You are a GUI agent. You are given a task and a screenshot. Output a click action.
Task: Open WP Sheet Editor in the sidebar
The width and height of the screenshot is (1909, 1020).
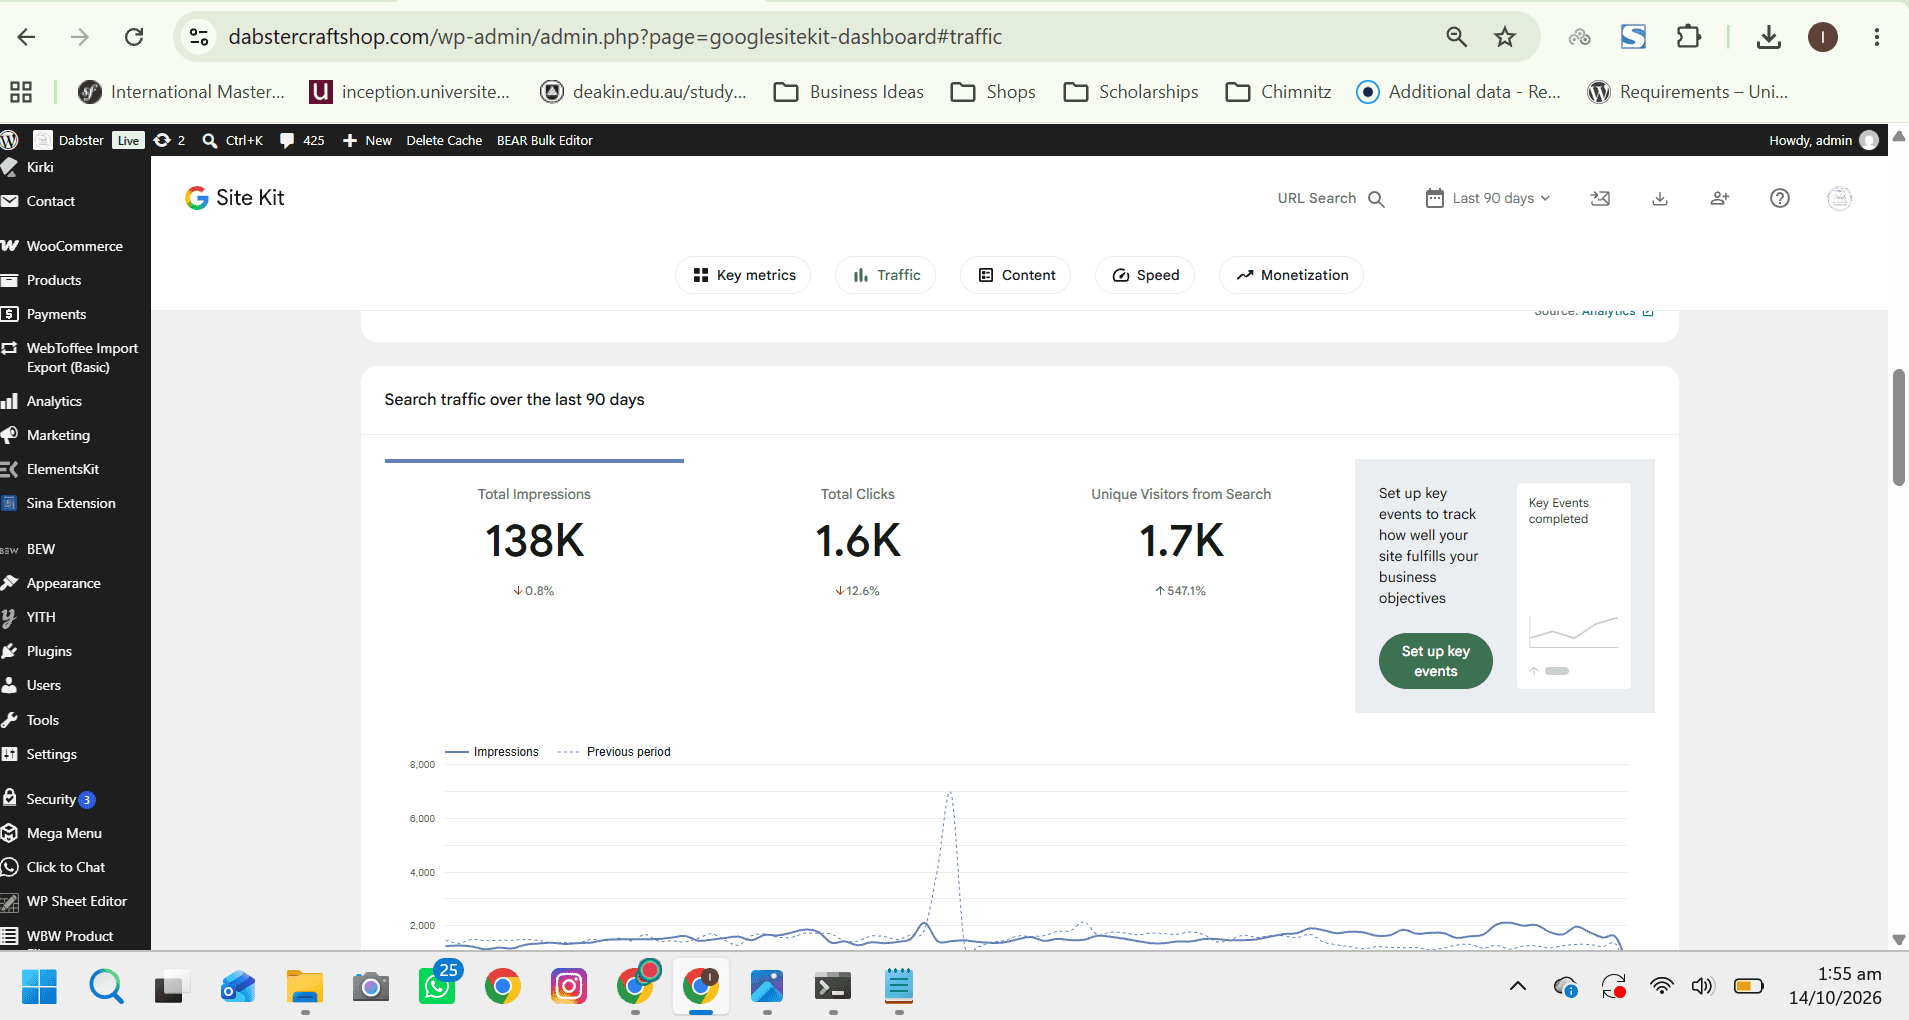click(x=75, y=901)
